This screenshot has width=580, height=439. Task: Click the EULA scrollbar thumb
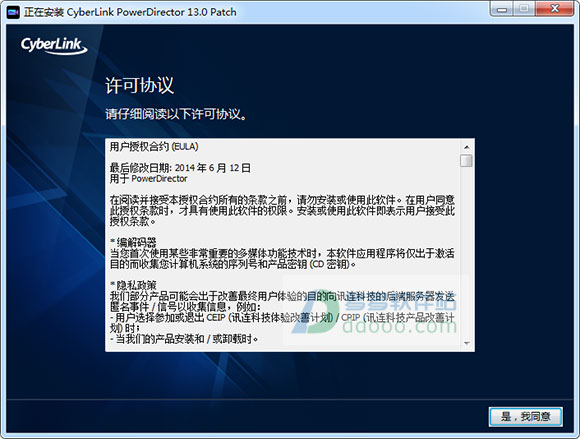coord(466,161)
